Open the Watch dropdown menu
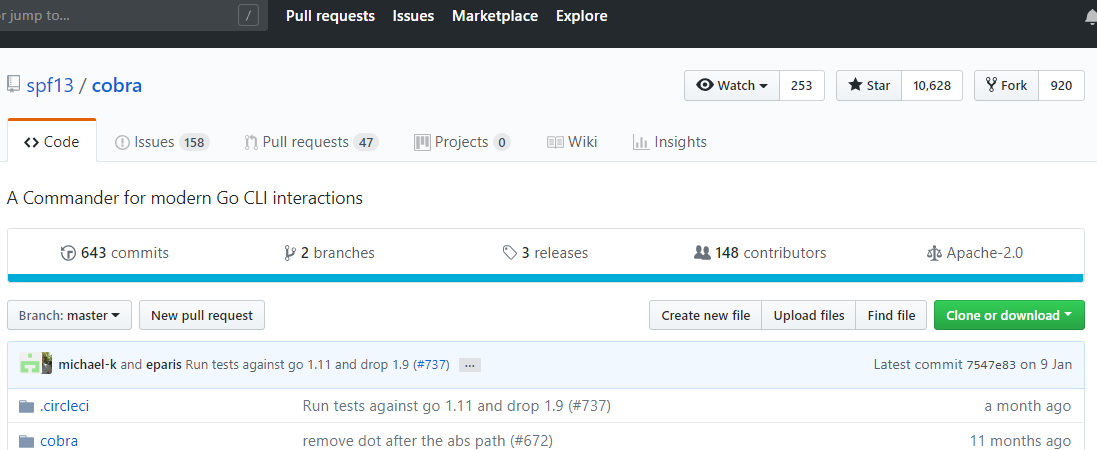 click(x=731, y=86)
